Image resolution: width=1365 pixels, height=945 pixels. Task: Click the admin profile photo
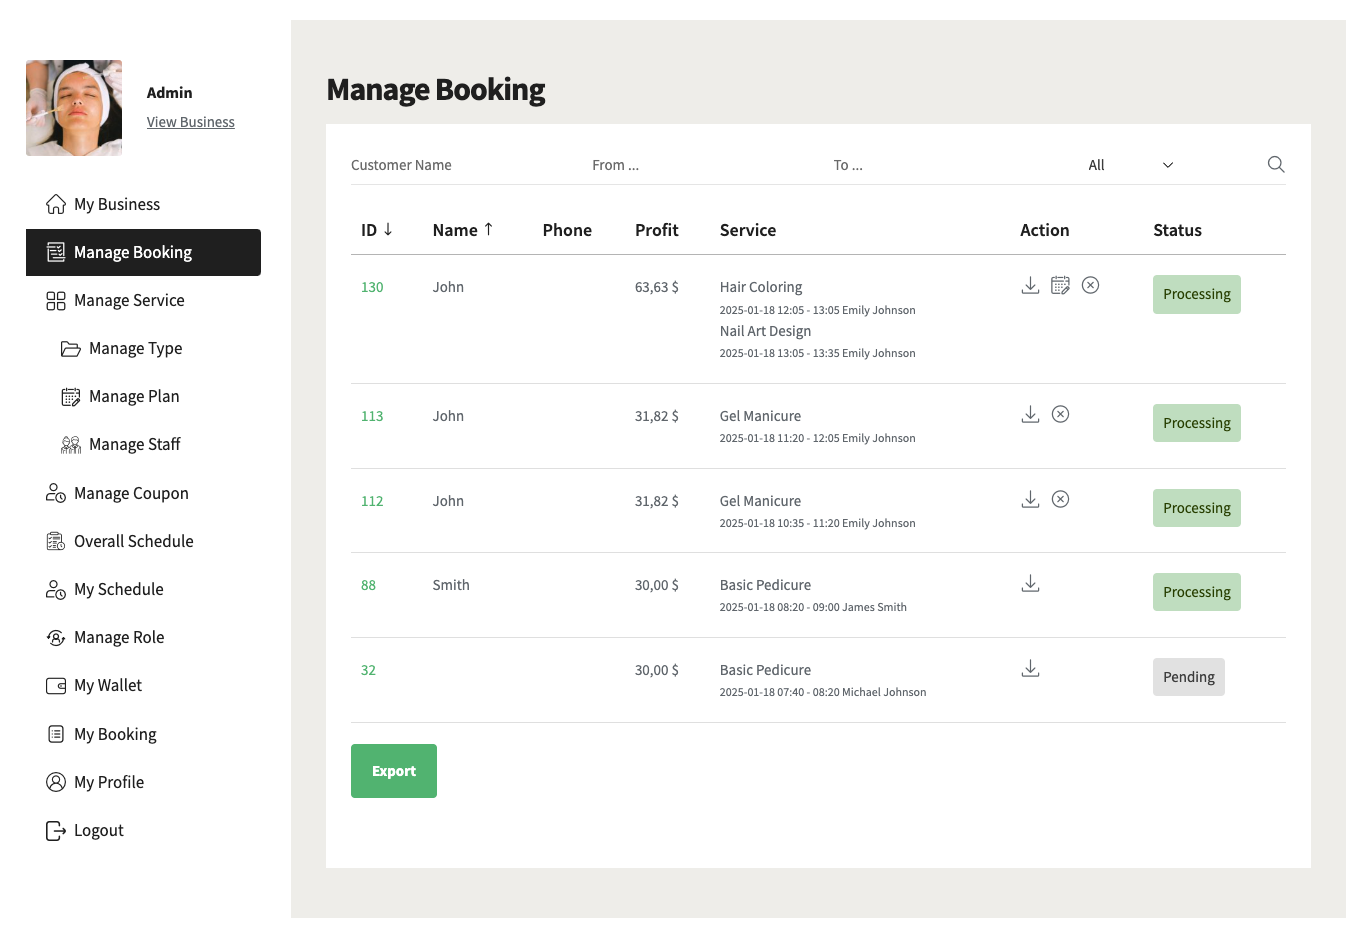point(74,108)
